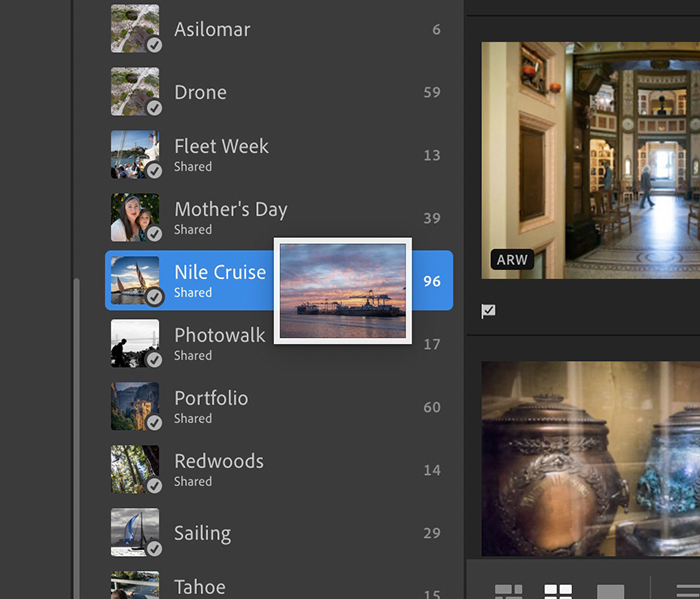Click the Shared label under Redwoods
This screenshot has width=700, height=599.
pos(193,481)
